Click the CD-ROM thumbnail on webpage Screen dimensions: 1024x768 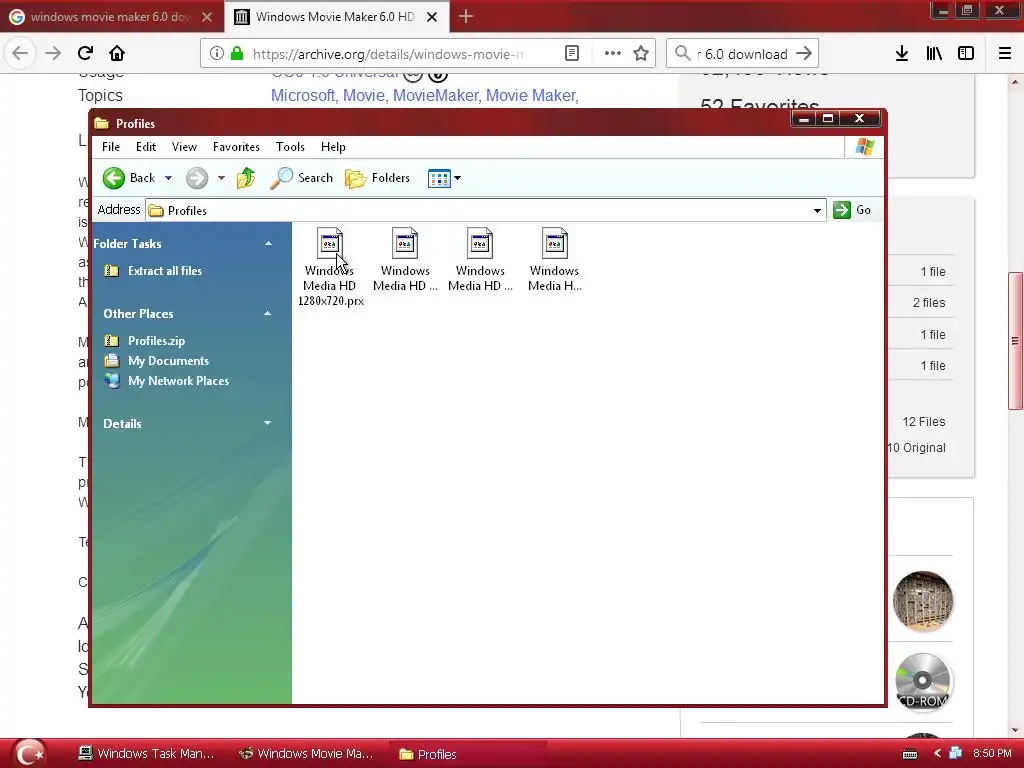point(922,682)
